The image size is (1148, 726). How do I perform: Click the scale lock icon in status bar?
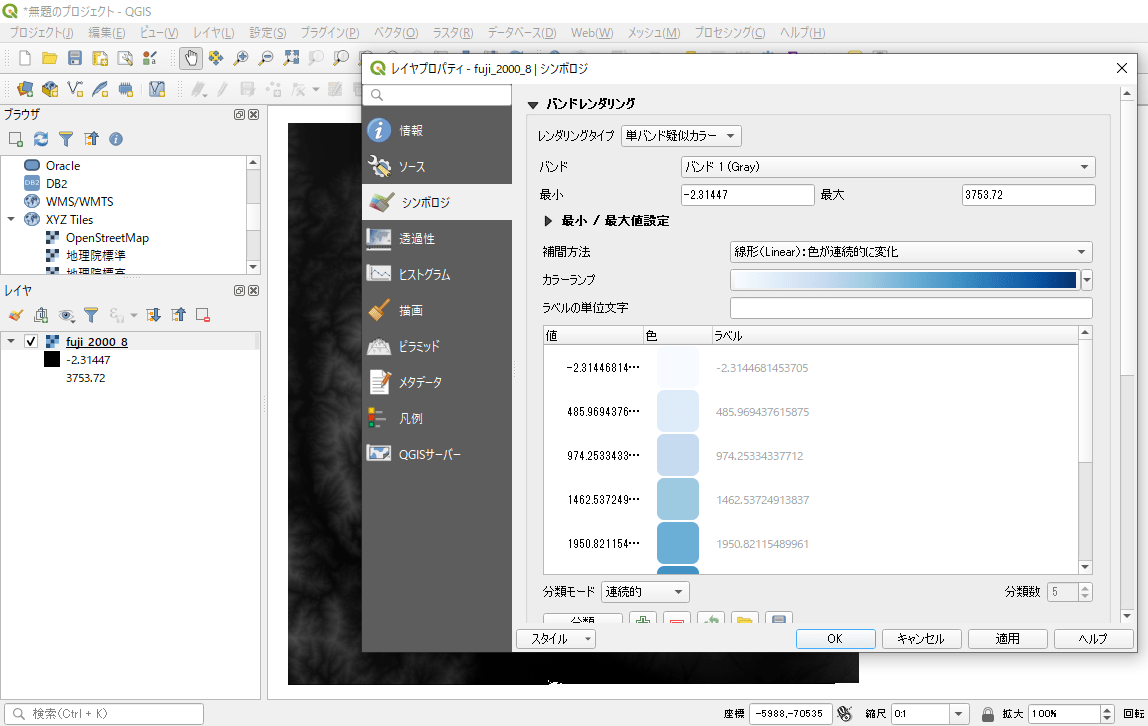pos(988,714)
